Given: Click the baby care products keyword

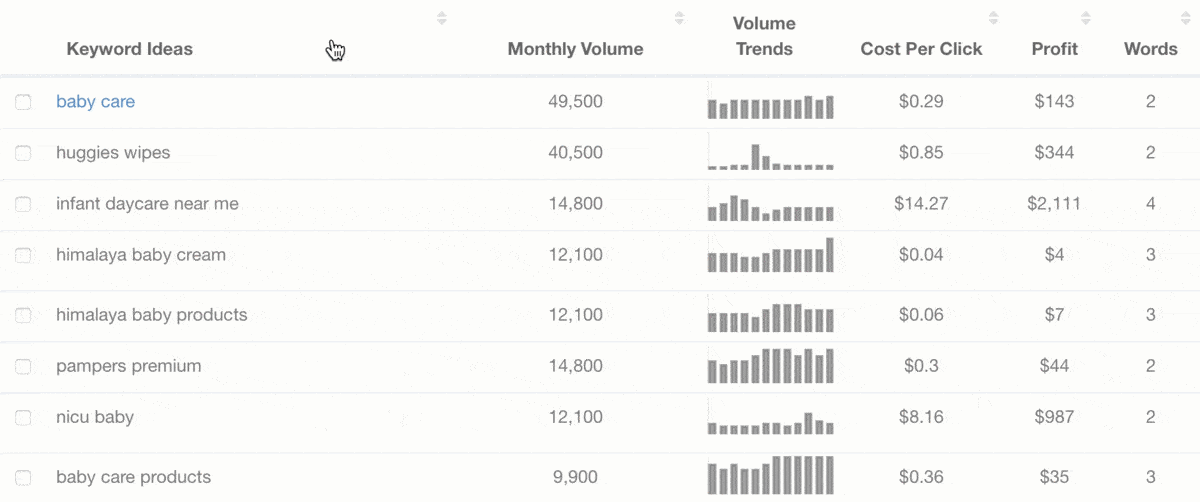Looking at the screenshot, I should coord(133,477).
